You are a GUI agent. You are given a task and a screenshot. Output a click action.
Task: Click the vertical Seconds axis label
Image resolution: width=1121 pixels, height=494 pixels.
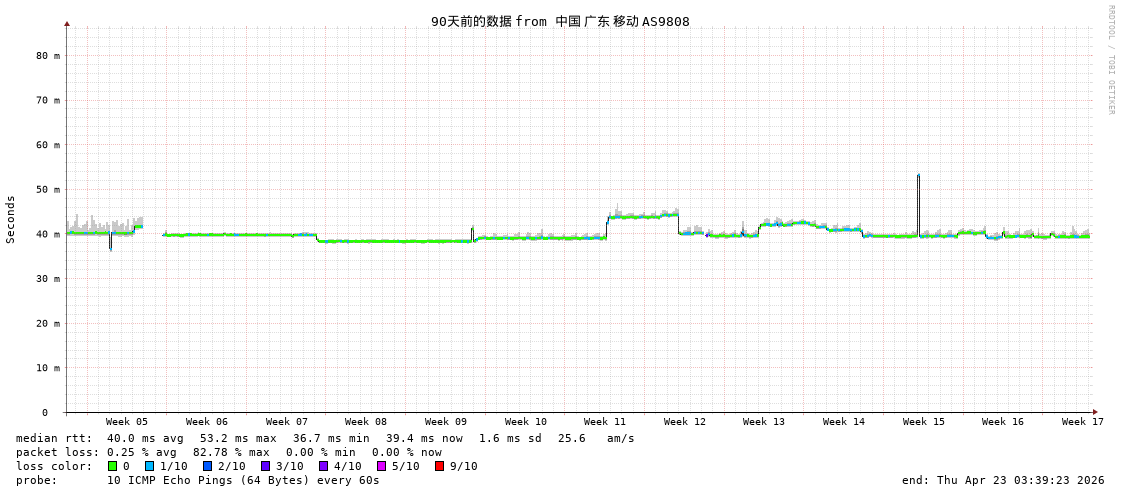tap(11, 219)
